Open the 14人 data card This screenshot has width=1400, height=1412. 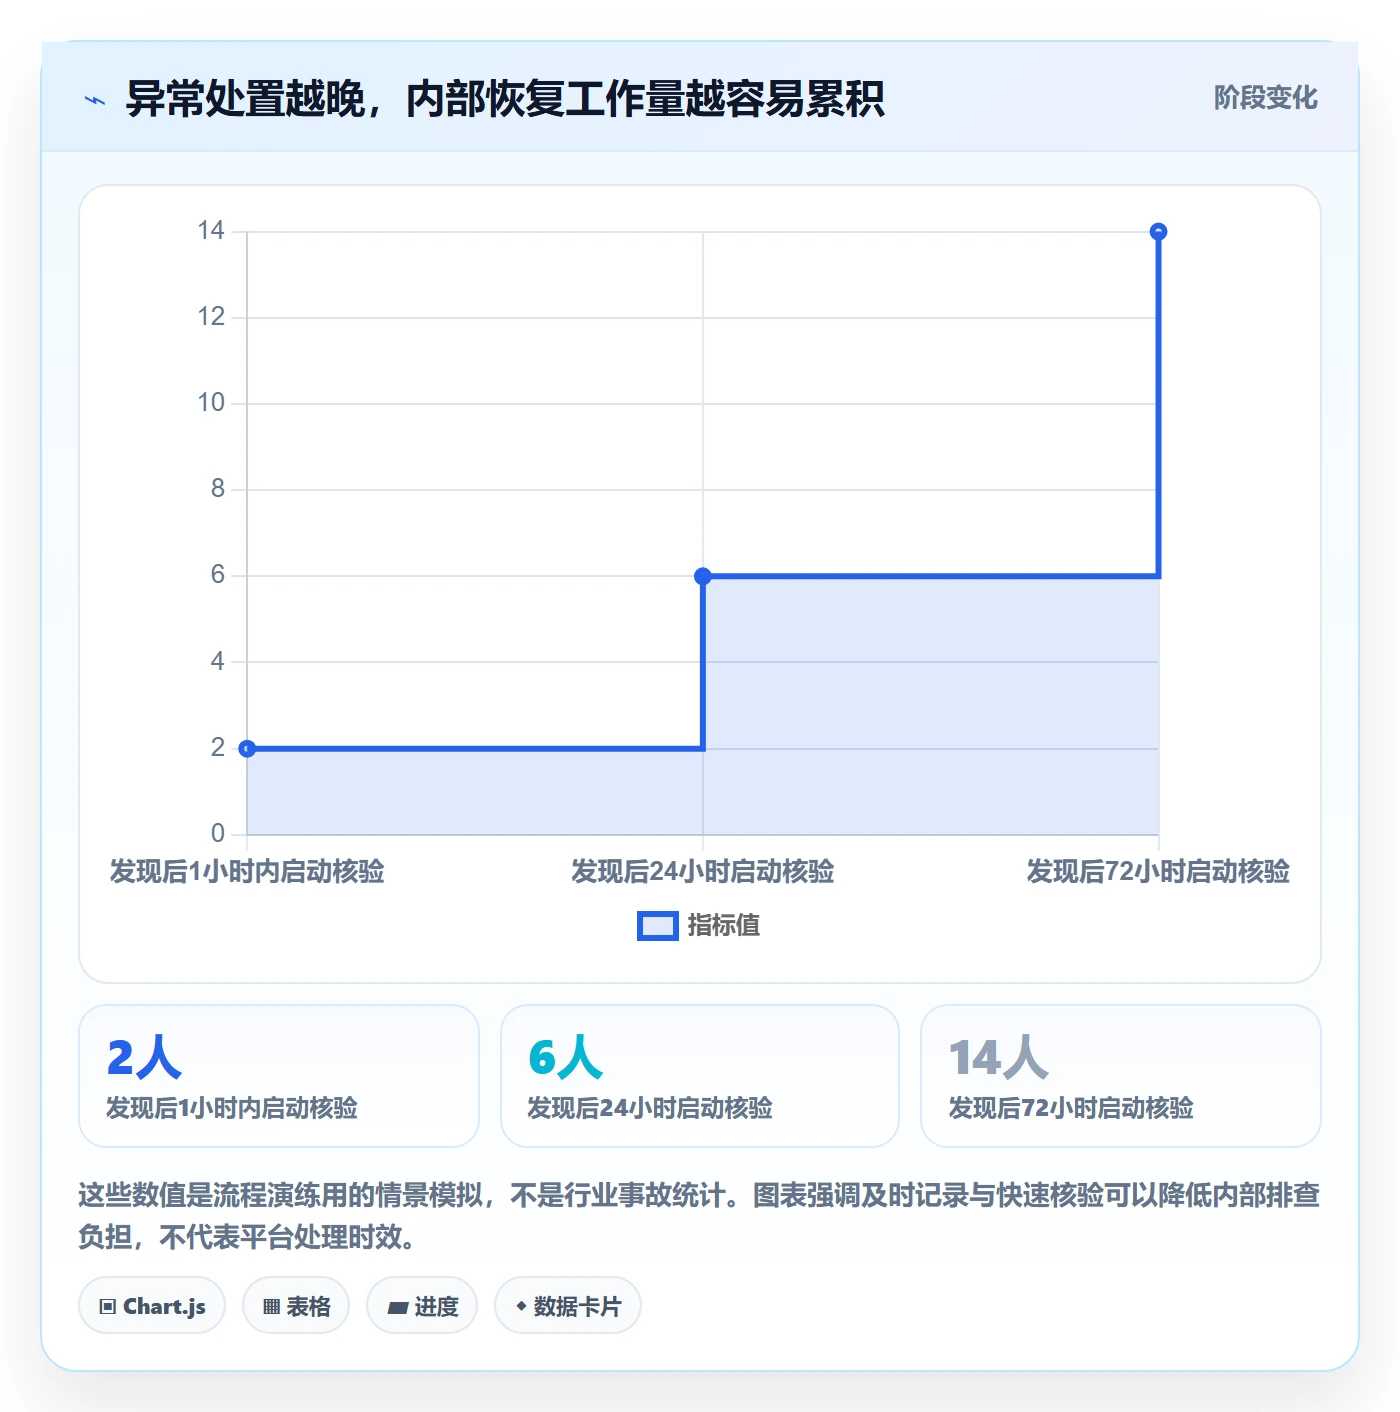[x=1121, y=1076]
